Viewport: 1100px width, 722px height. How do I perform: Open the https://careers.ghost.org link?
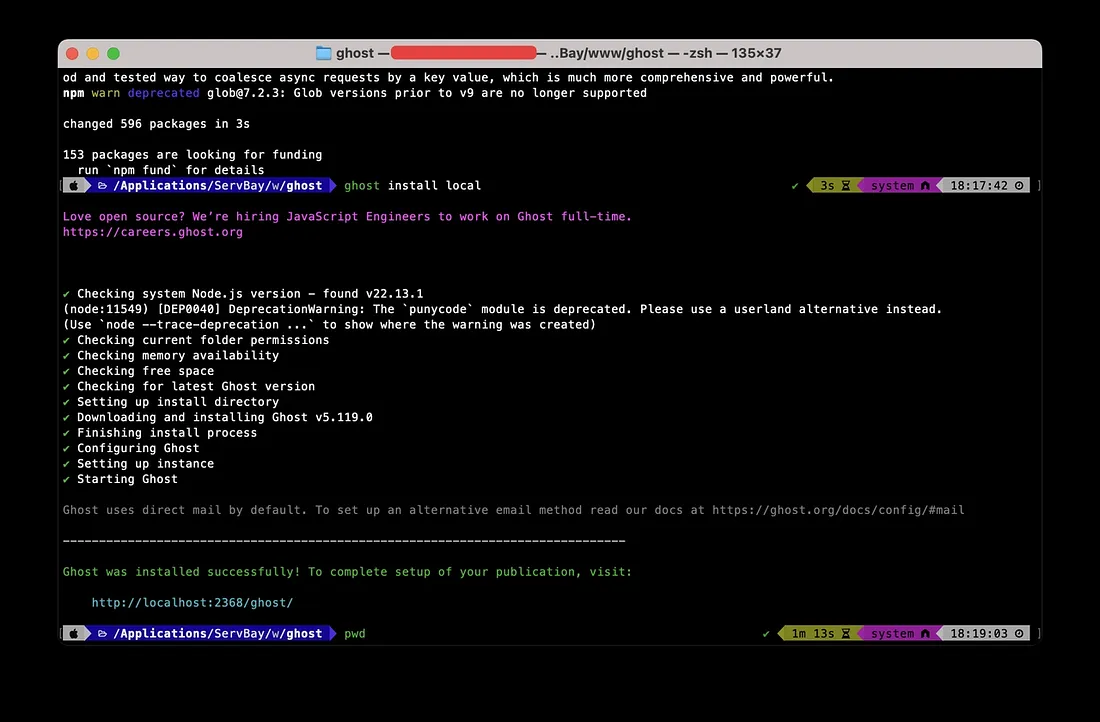click(x=153, y=232)
